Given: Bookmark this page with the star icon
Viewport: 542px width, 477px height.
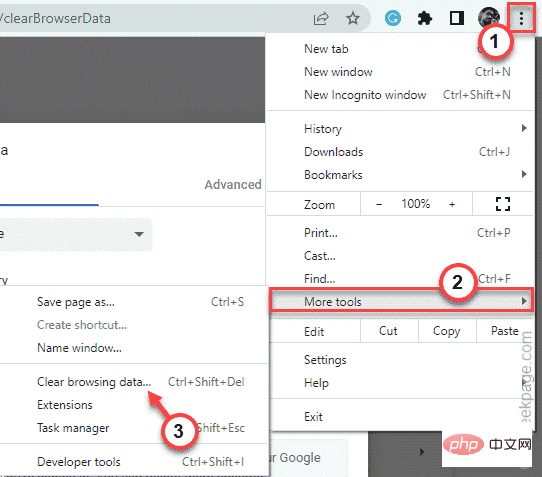Looking at the screenshot, I should pyautogui.click(x=353, y=18).
